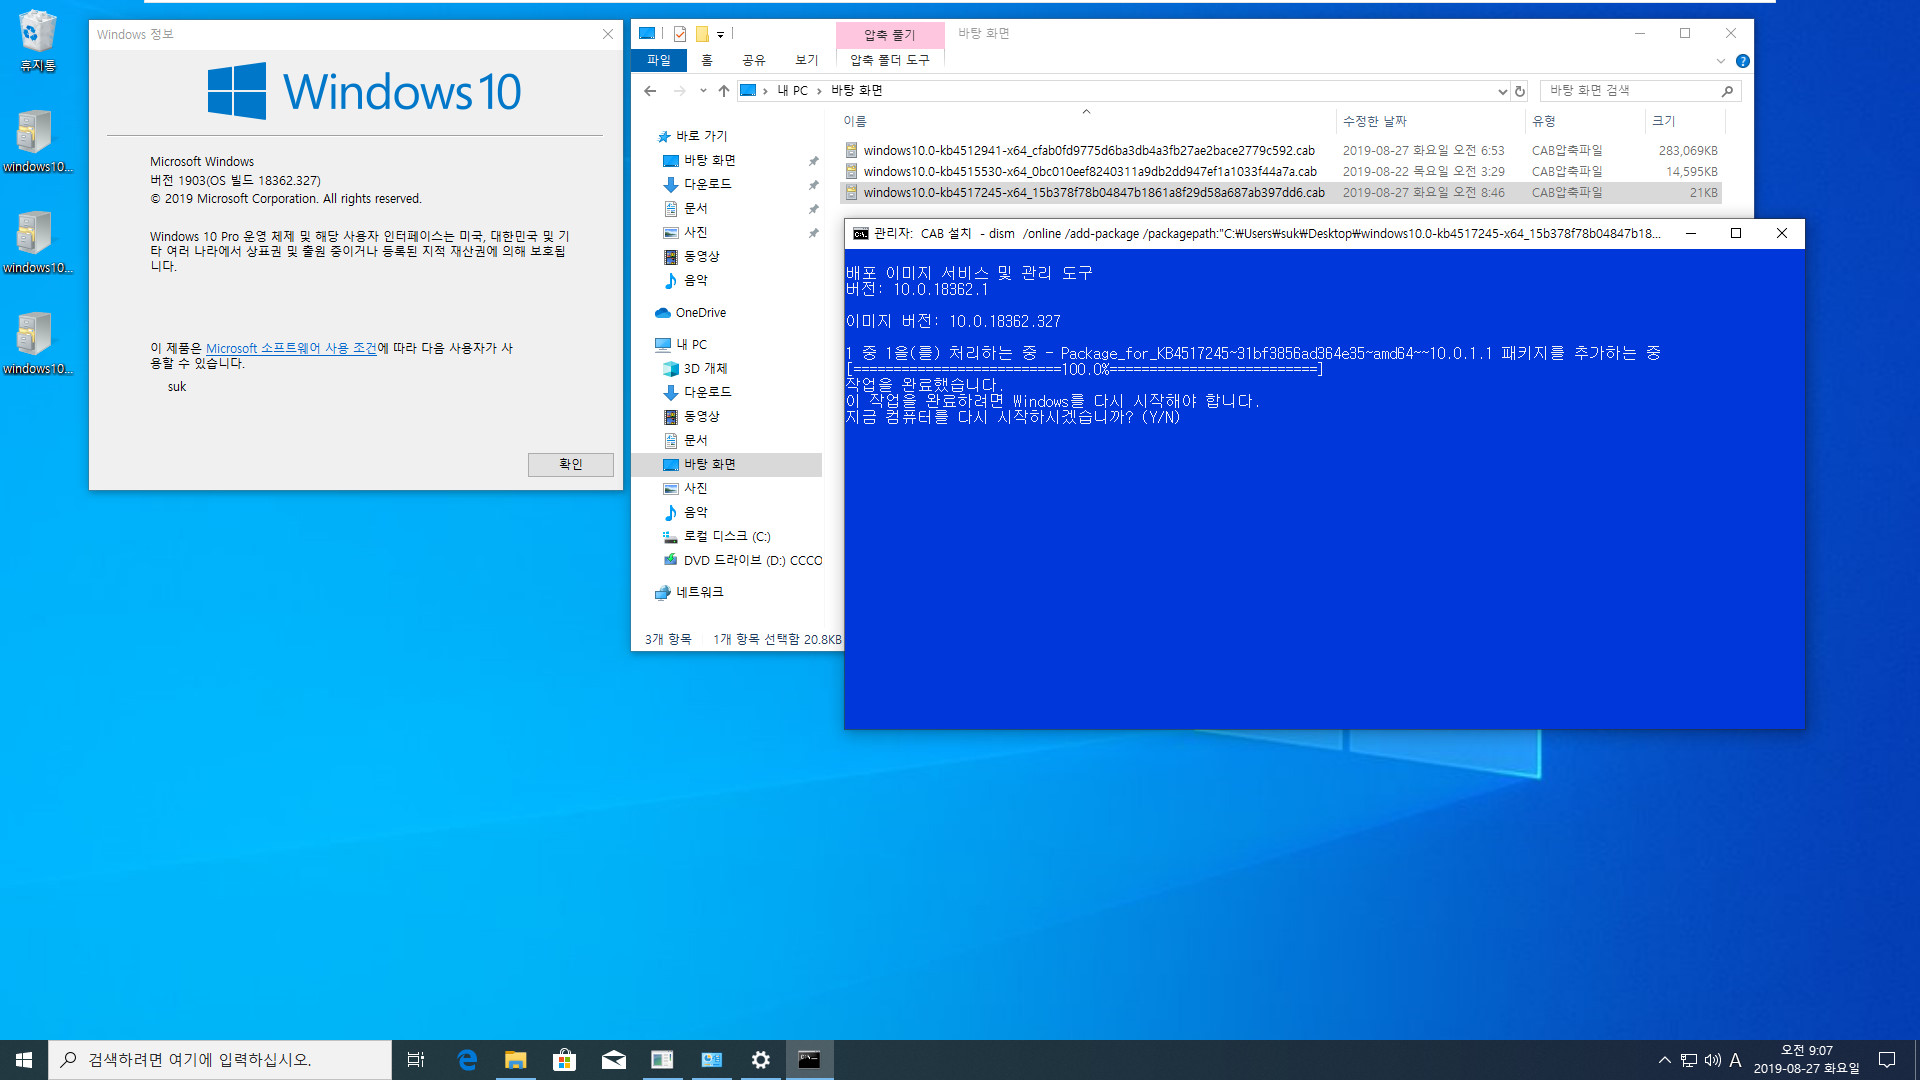
Task: Click the search magnifier in File Explorer
Action: pos(1727,91)
